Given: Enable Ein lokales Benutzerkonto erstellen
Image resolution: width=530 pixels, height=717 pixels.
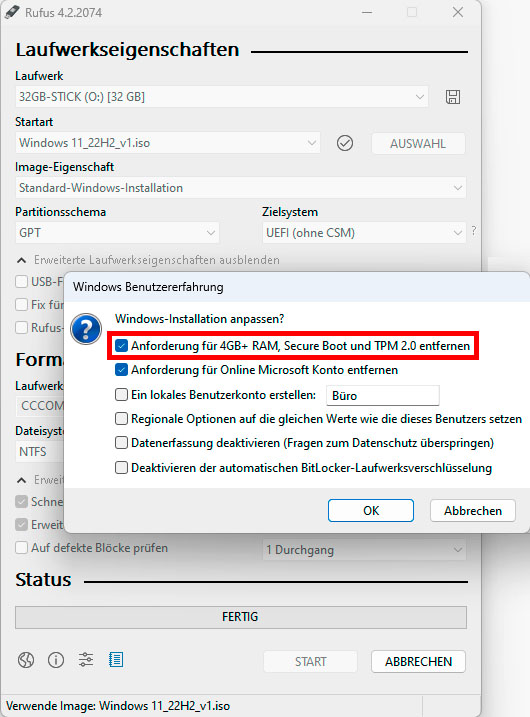Looking at the screenshot, I should [x=121, y=395].
